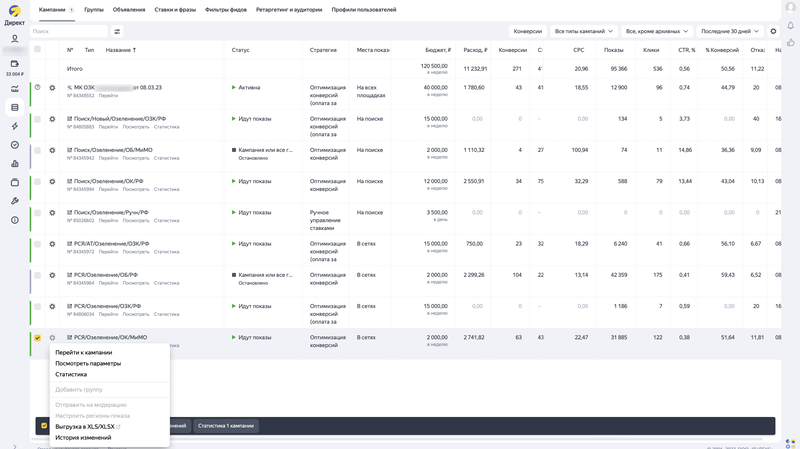Switch to the Кампании tab
Screen dimensions: 800x449
(56, 10)
